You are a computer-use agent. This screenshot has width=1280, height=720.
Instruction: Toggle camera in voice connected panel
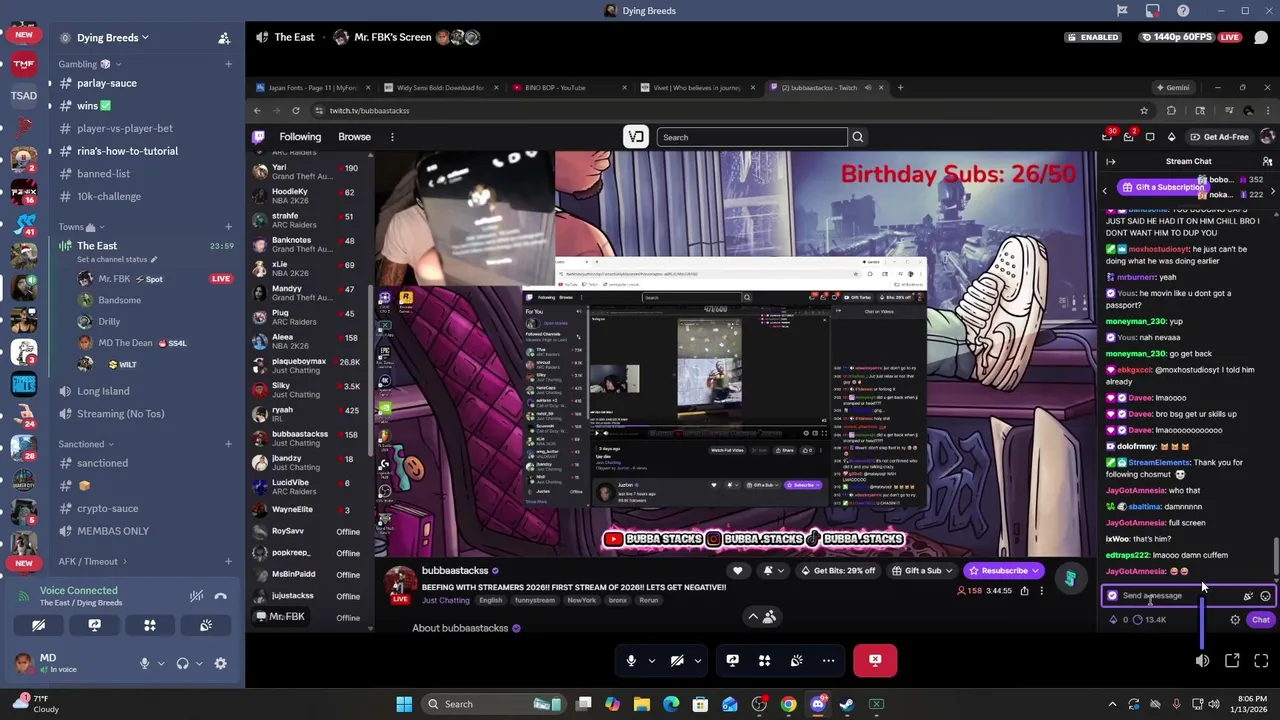38,626
